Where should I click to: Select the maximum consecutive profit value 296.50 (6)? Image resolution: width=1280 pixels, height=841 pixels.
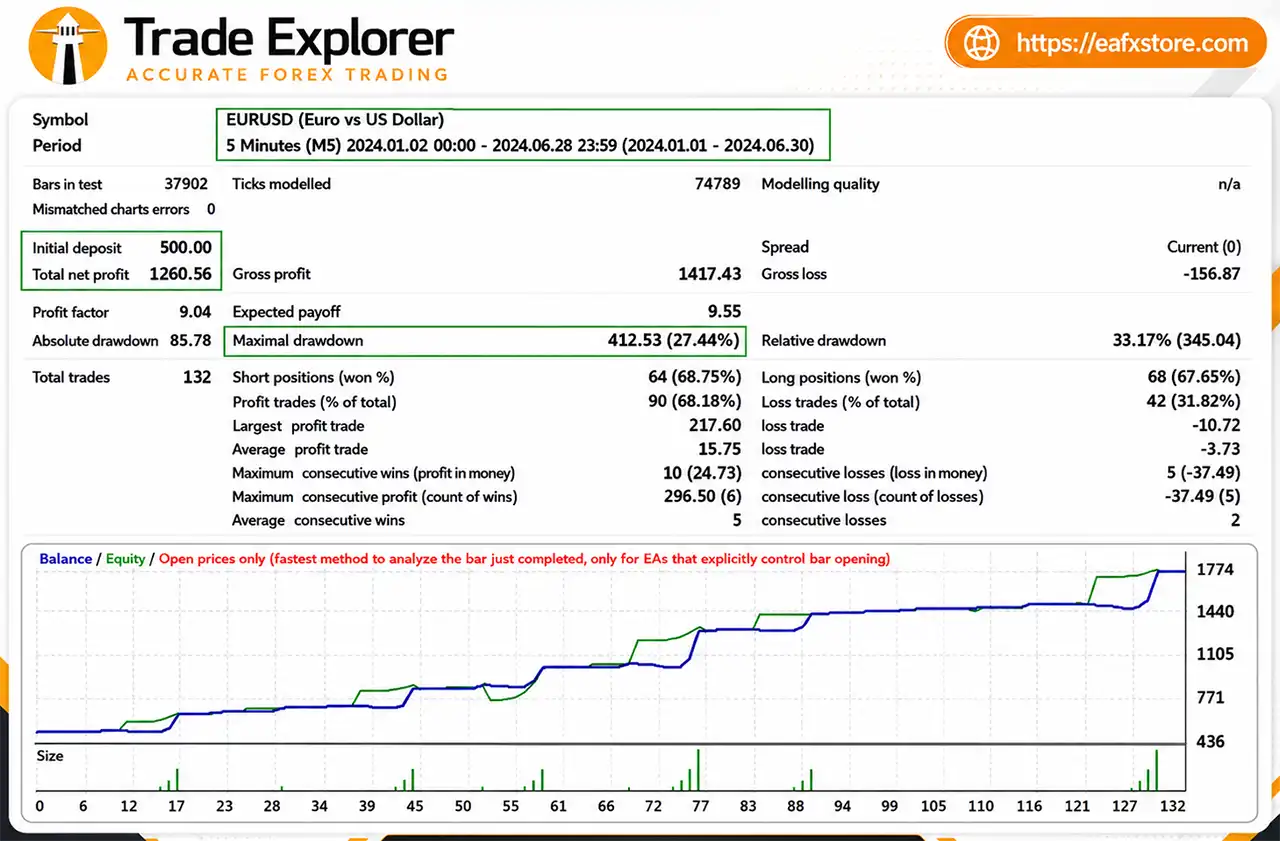tap(701, 497)
